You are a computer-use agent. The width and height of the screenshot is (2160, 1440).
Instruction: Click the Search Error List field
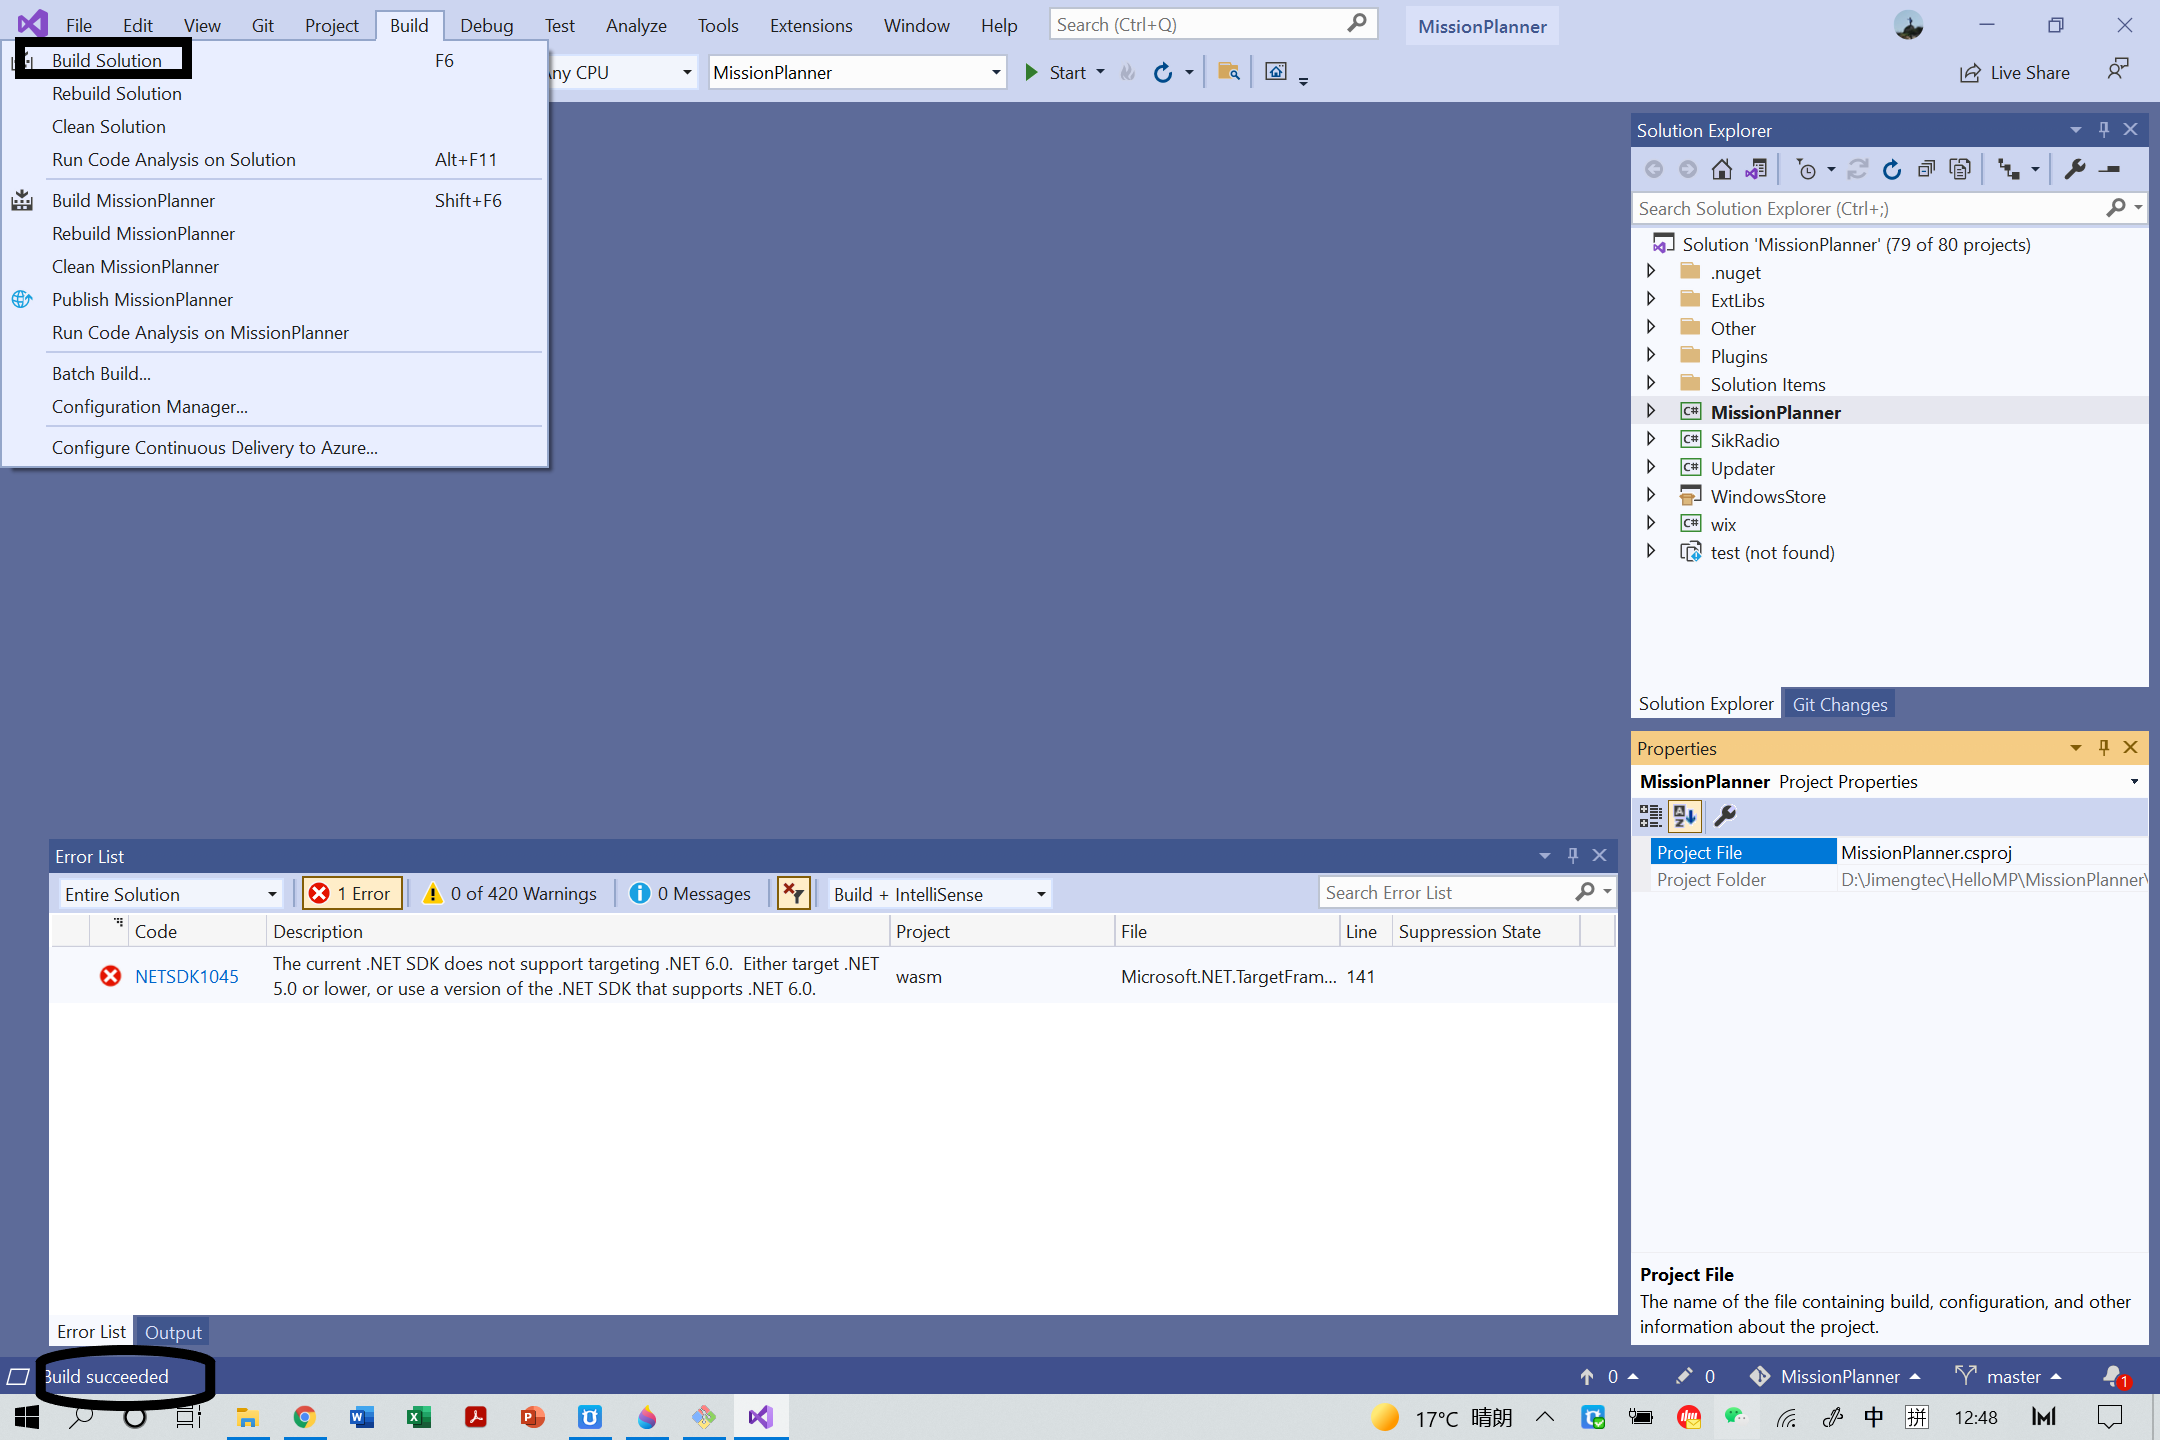tap(1445, 892)
